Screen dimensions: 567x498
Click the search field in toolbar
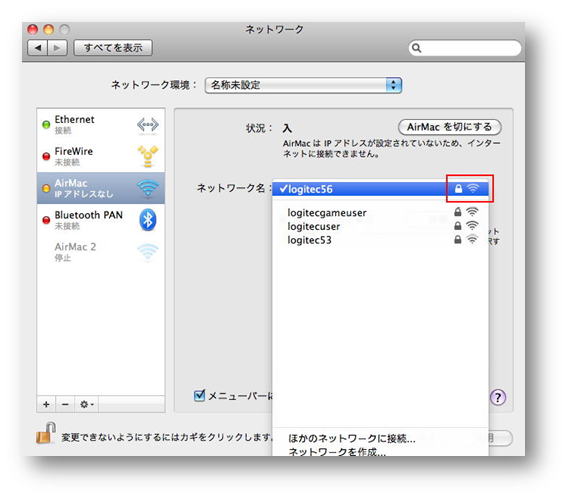(x=465, y=48)
